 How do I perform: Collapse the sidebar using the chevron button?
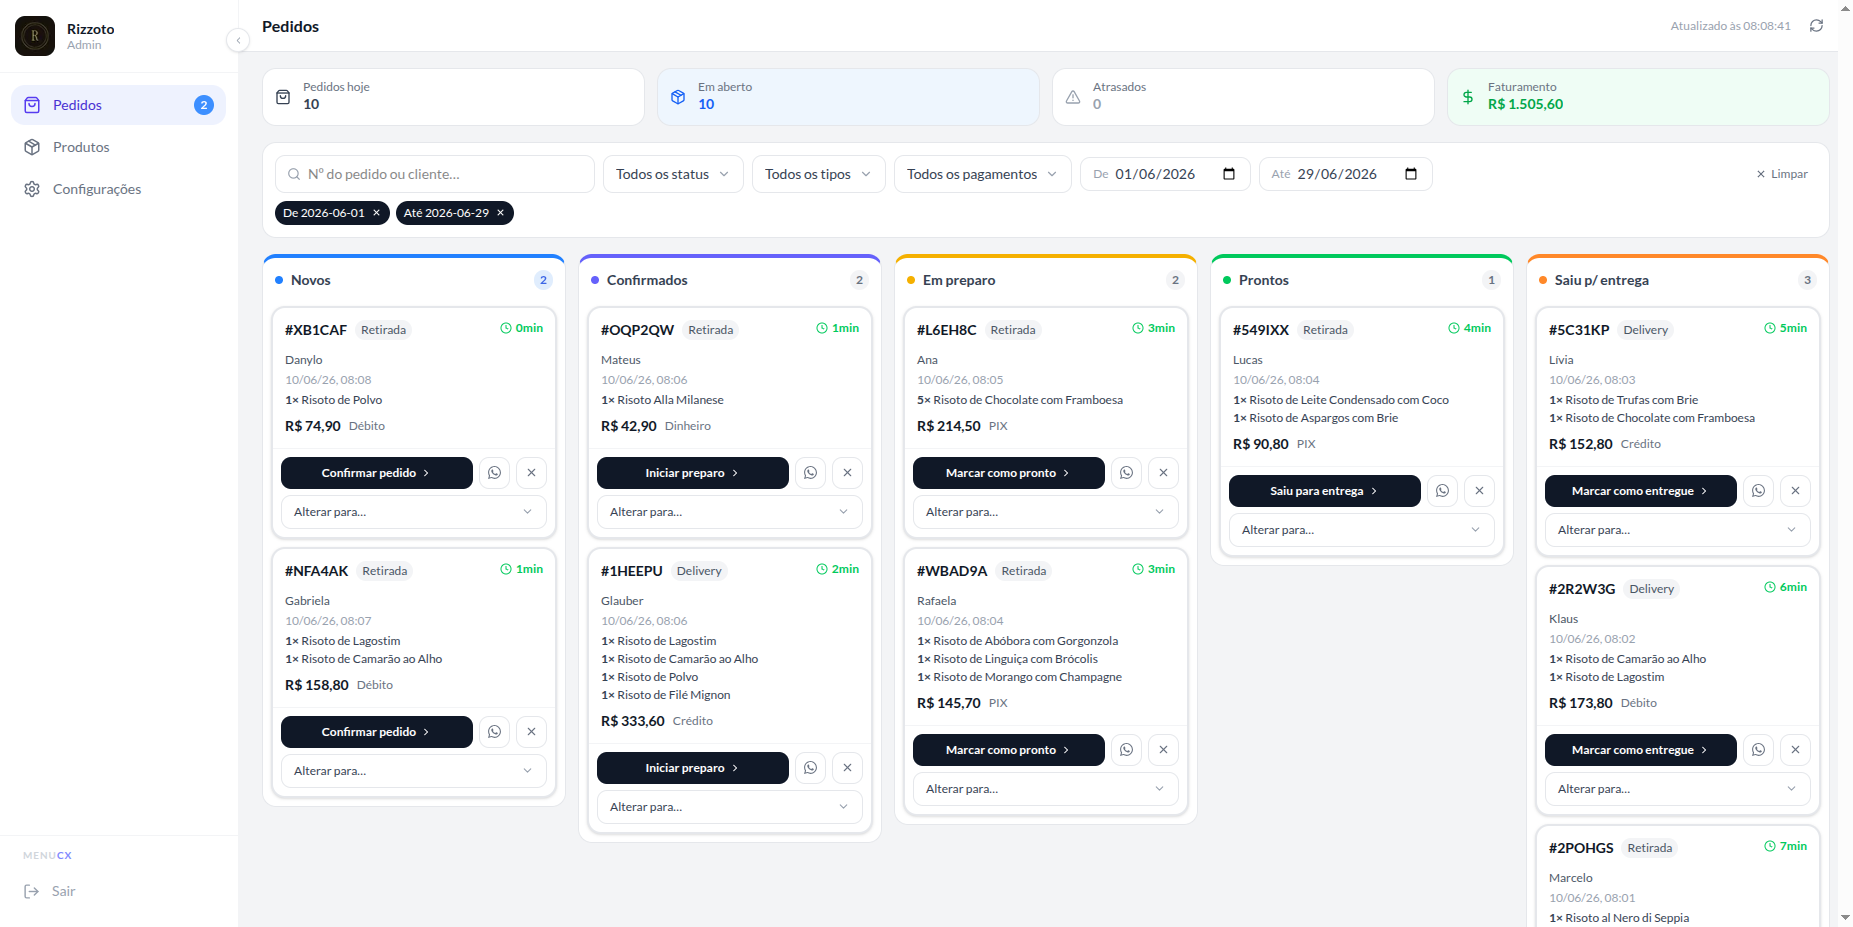[x=238, y=40]
